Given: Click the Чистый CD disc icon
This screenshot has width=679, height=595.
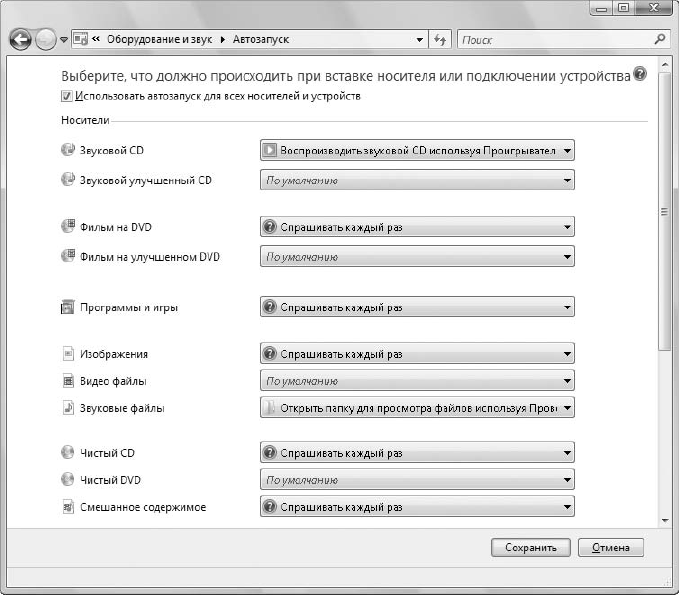Looking at the screenshot, I should [68, 452].
